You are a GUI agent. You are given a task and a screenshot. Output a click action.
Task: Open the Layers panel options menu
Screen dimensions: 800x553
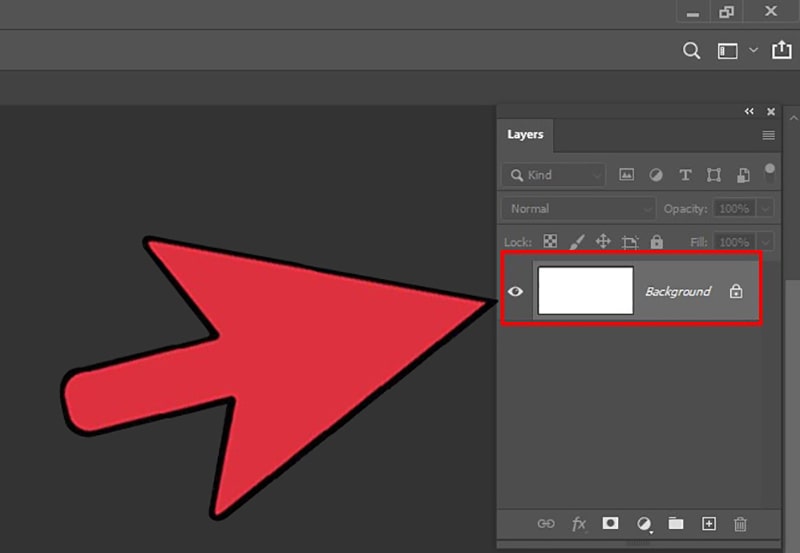pos(768,135)
